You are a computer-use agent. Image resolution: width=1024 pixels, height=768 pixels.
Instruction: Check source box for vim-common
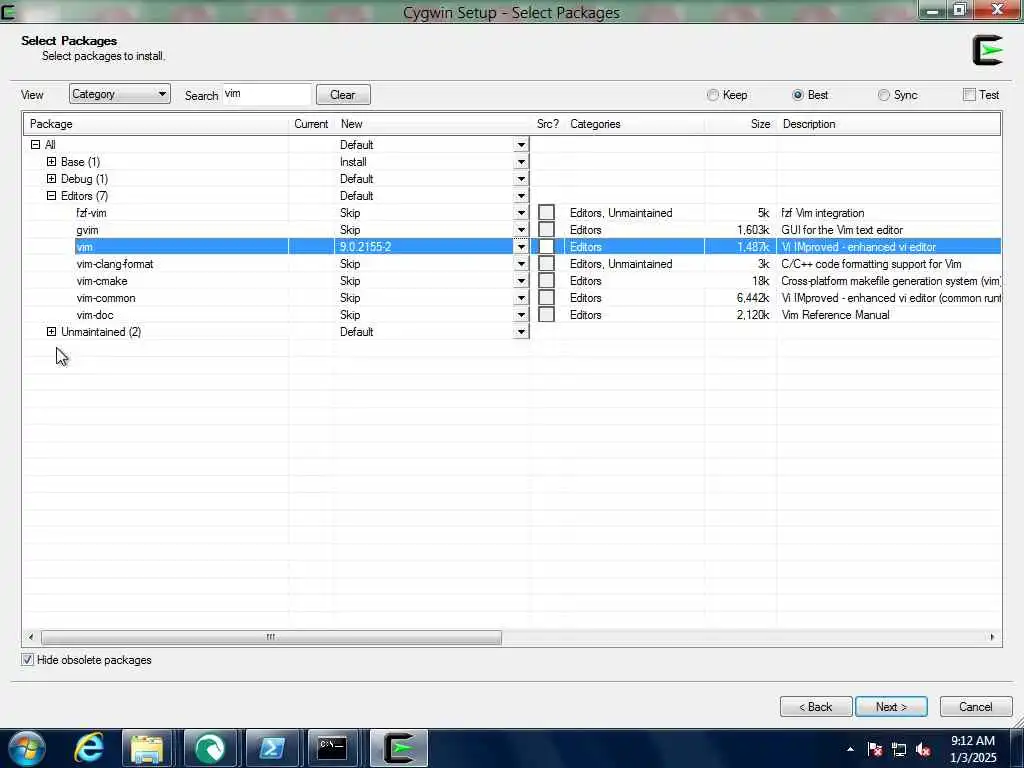click(x=546, y=297)
